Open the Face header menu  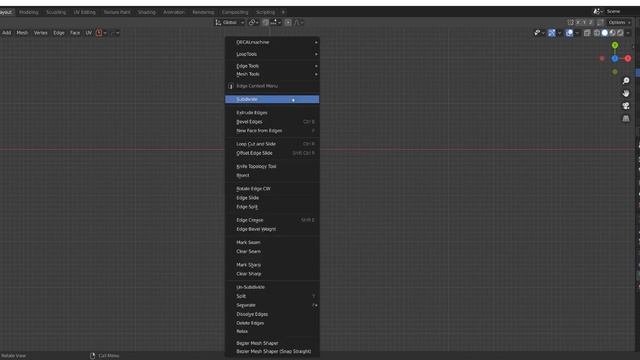click(x=75, y=33)
